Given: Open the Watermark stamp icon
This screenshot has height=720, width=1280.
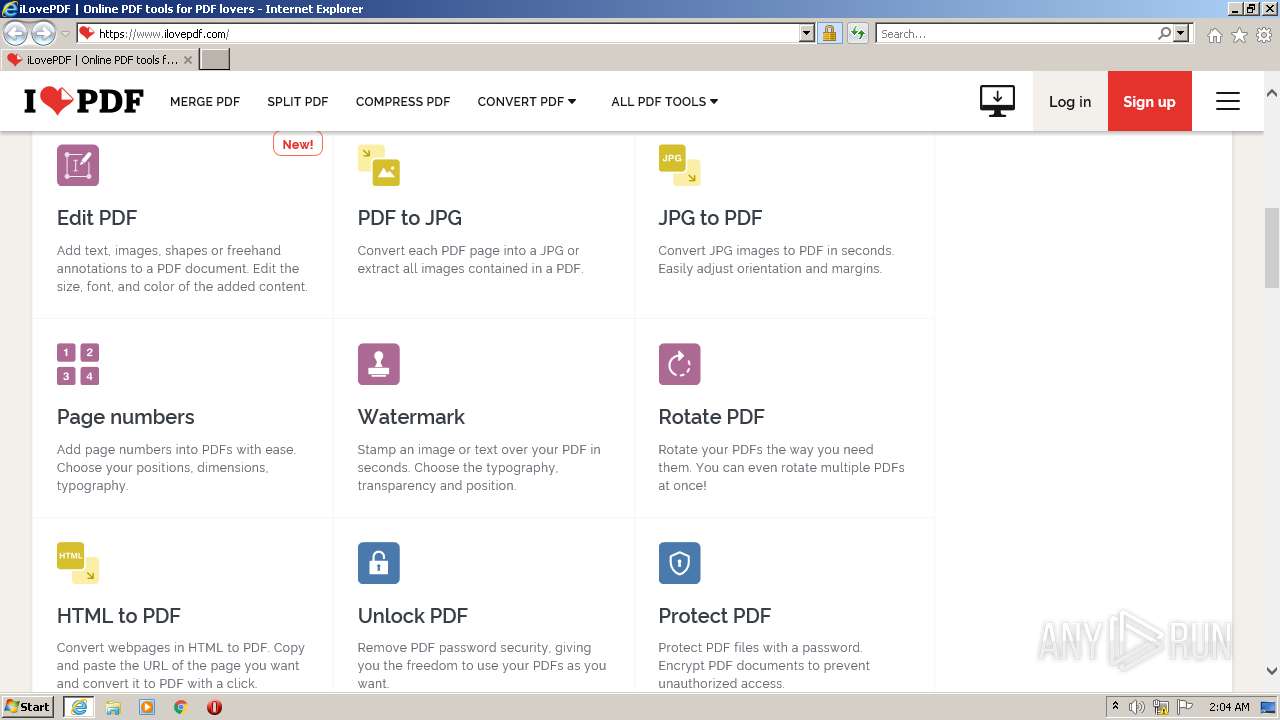Looking at the screenshot, I should 379,364.
